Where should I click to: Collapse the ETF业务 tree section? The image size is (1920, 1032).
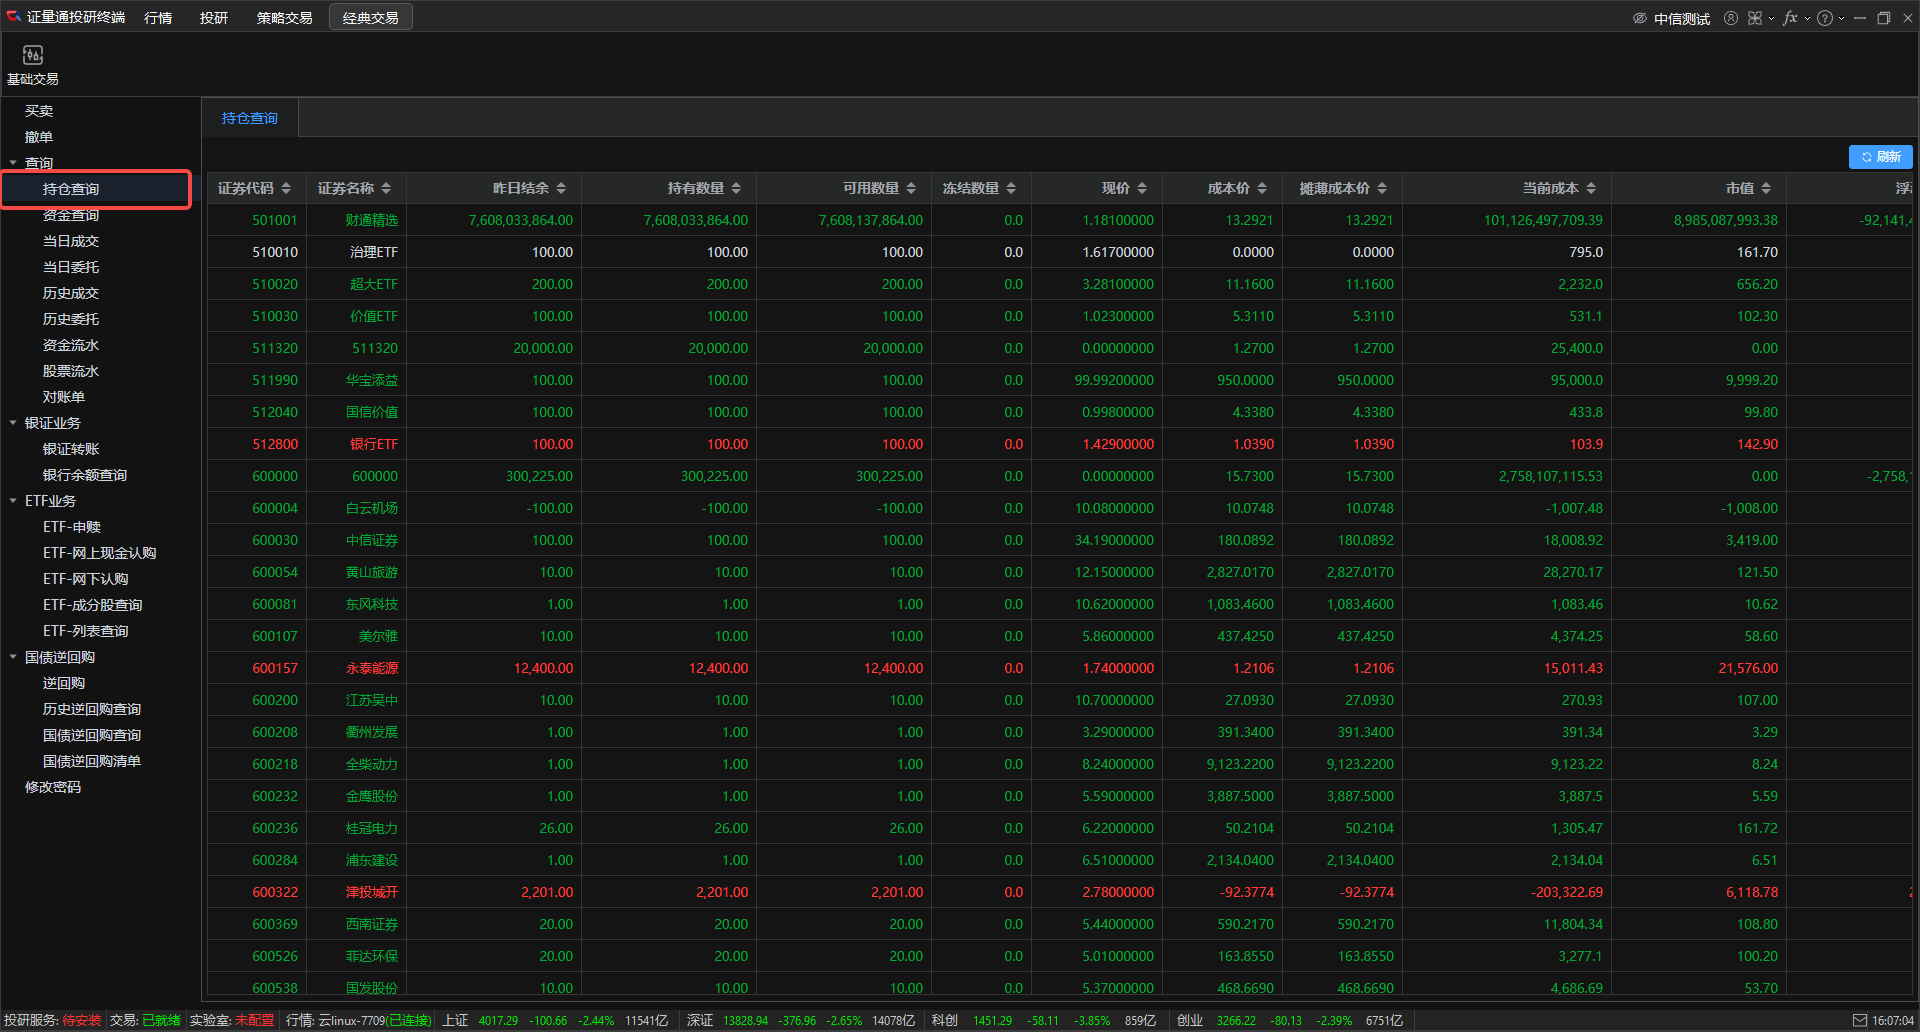13,501
